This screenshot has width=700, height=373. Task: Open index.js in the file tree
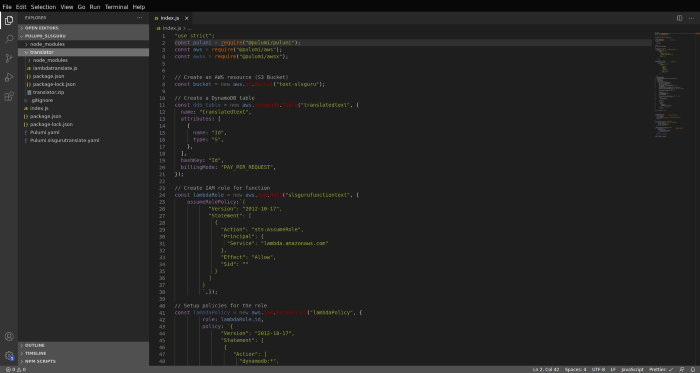tap(83, 108)
